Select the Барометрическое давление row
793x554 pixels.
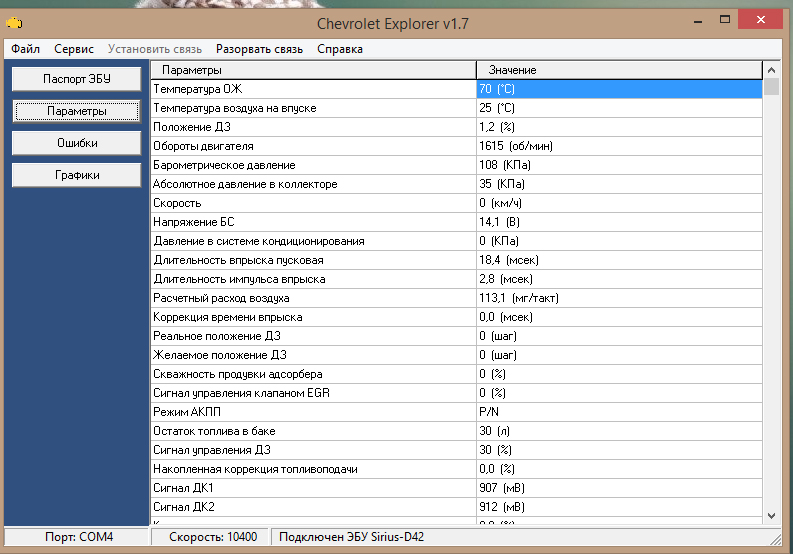[x=457, y=165]
